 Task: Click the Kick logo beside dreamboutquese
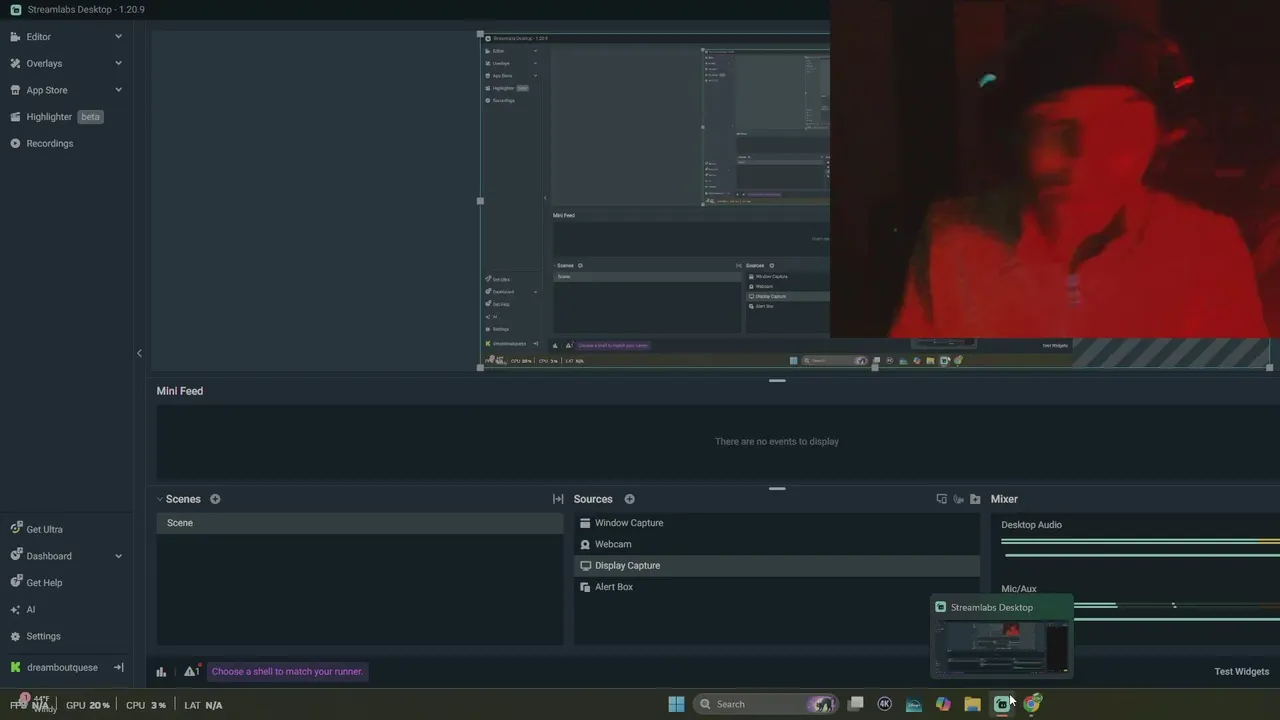15,667
